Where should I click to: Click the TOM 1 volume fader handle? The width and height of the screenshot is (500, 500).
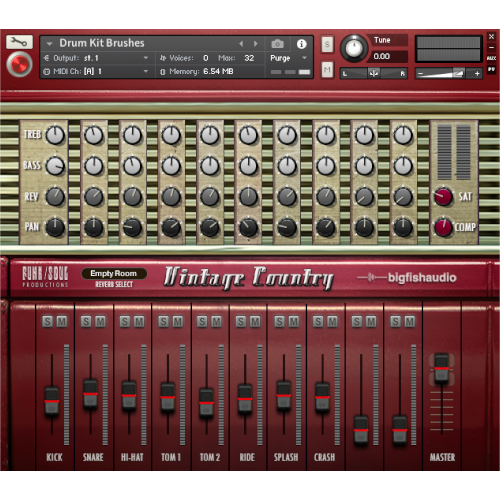coord(168,397)
